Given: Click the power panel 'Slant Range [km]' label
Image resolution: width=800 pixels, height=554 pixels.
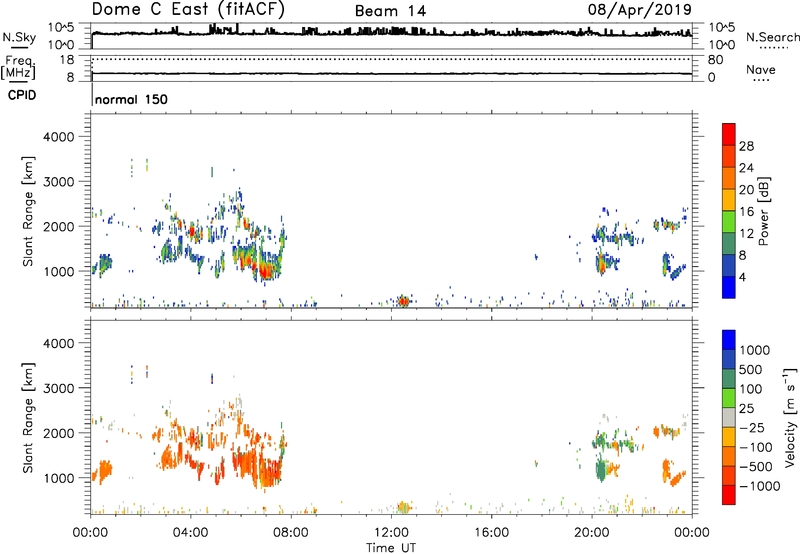Looking at the screenshot, I should (x=28, y=211).
